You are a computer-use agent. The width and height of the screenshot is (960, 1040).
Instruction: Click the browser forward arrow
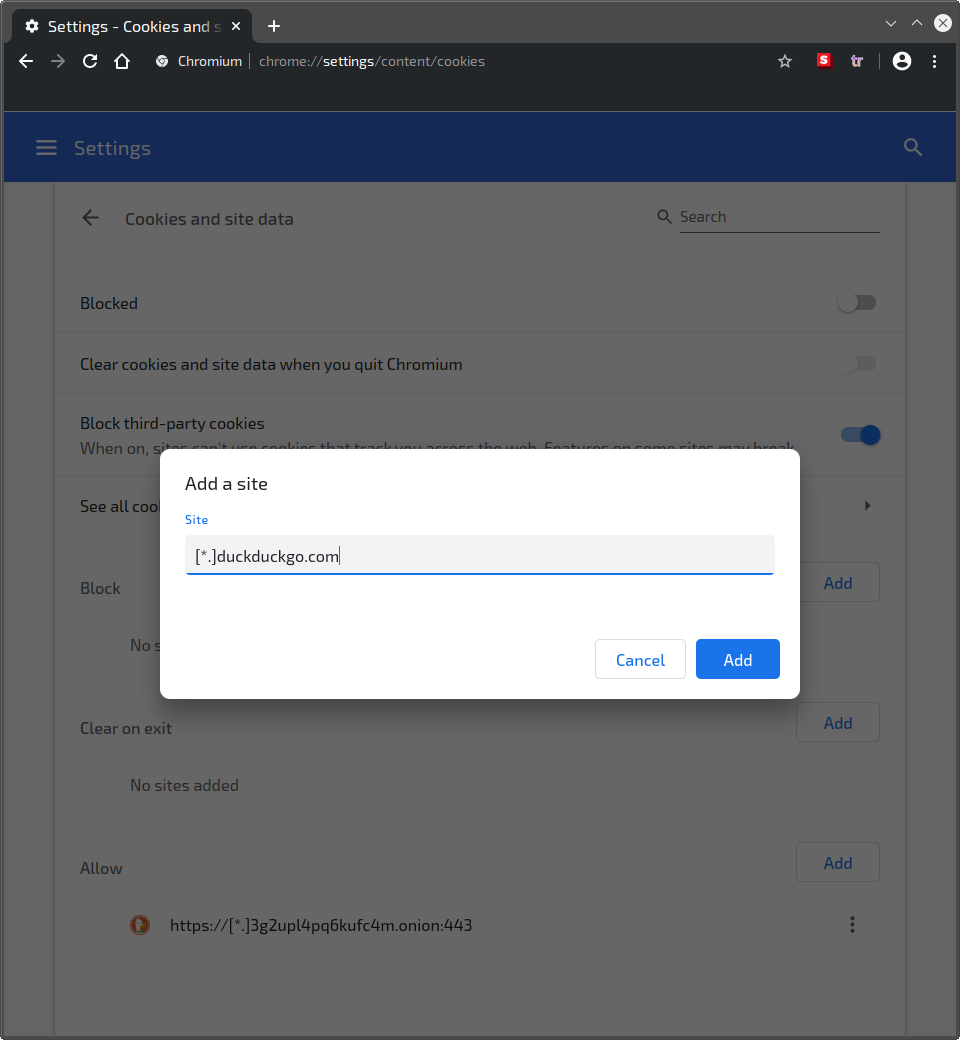coord(58,62)
